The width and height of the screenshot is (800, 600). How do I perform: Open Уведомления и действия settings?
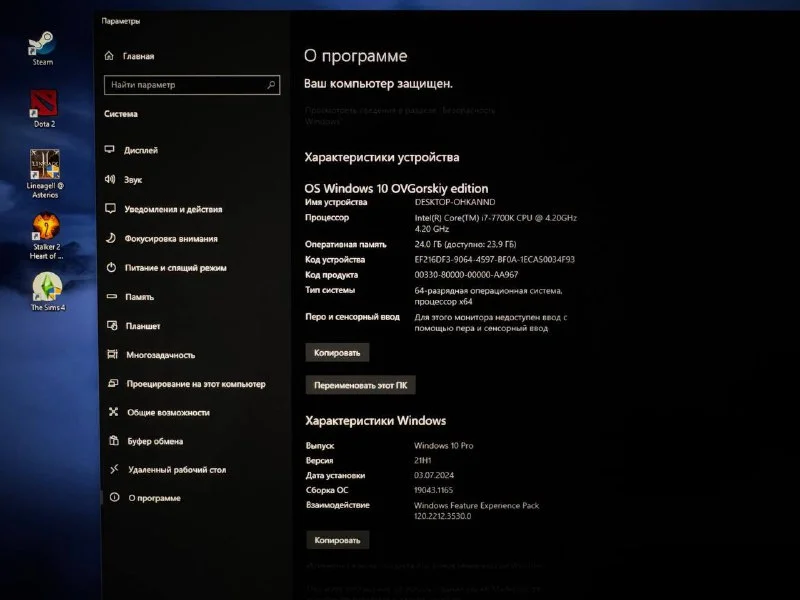coord(173,209)
